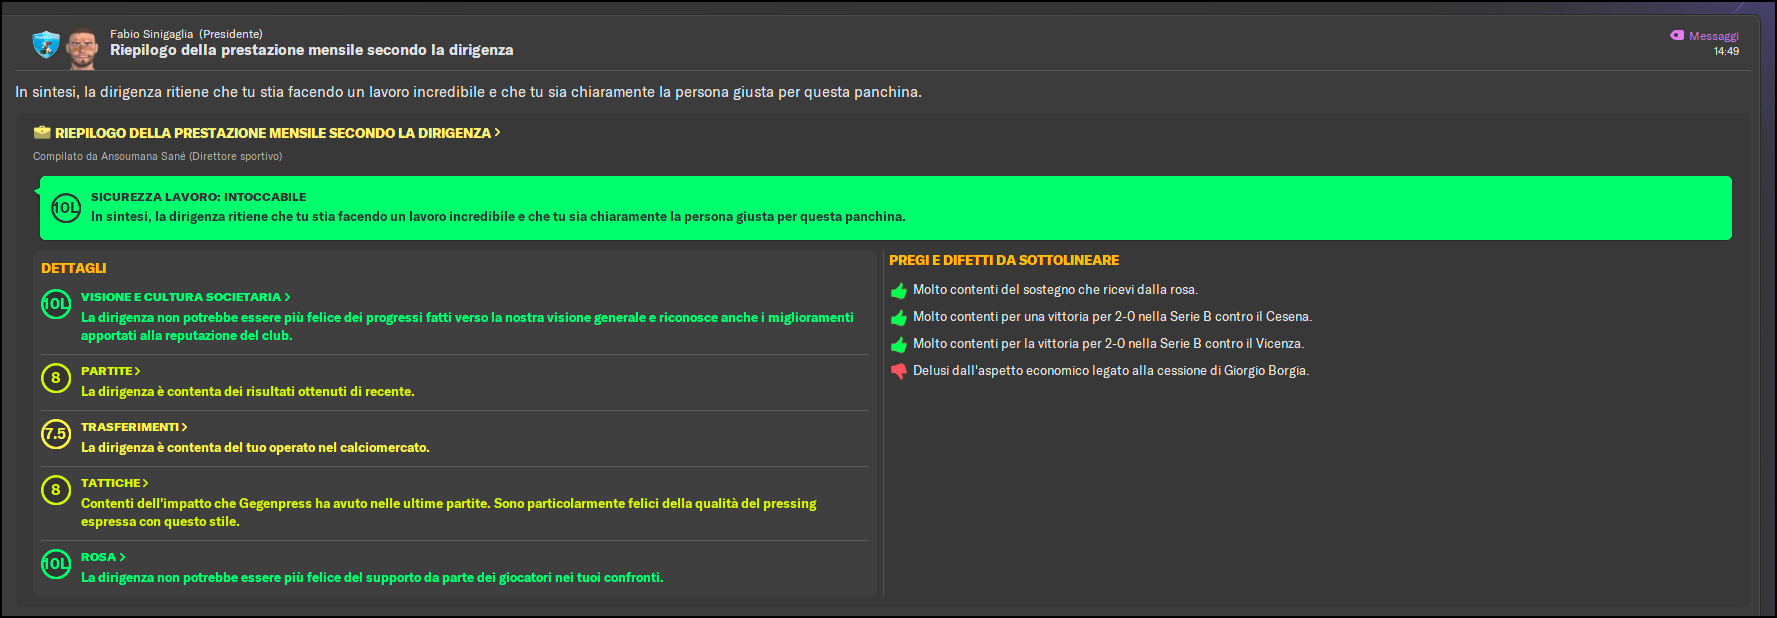
Task: Click 'contenta del tuo operato nel calciomercato' text
Action: pyautogui.click(x=255, y=448)
